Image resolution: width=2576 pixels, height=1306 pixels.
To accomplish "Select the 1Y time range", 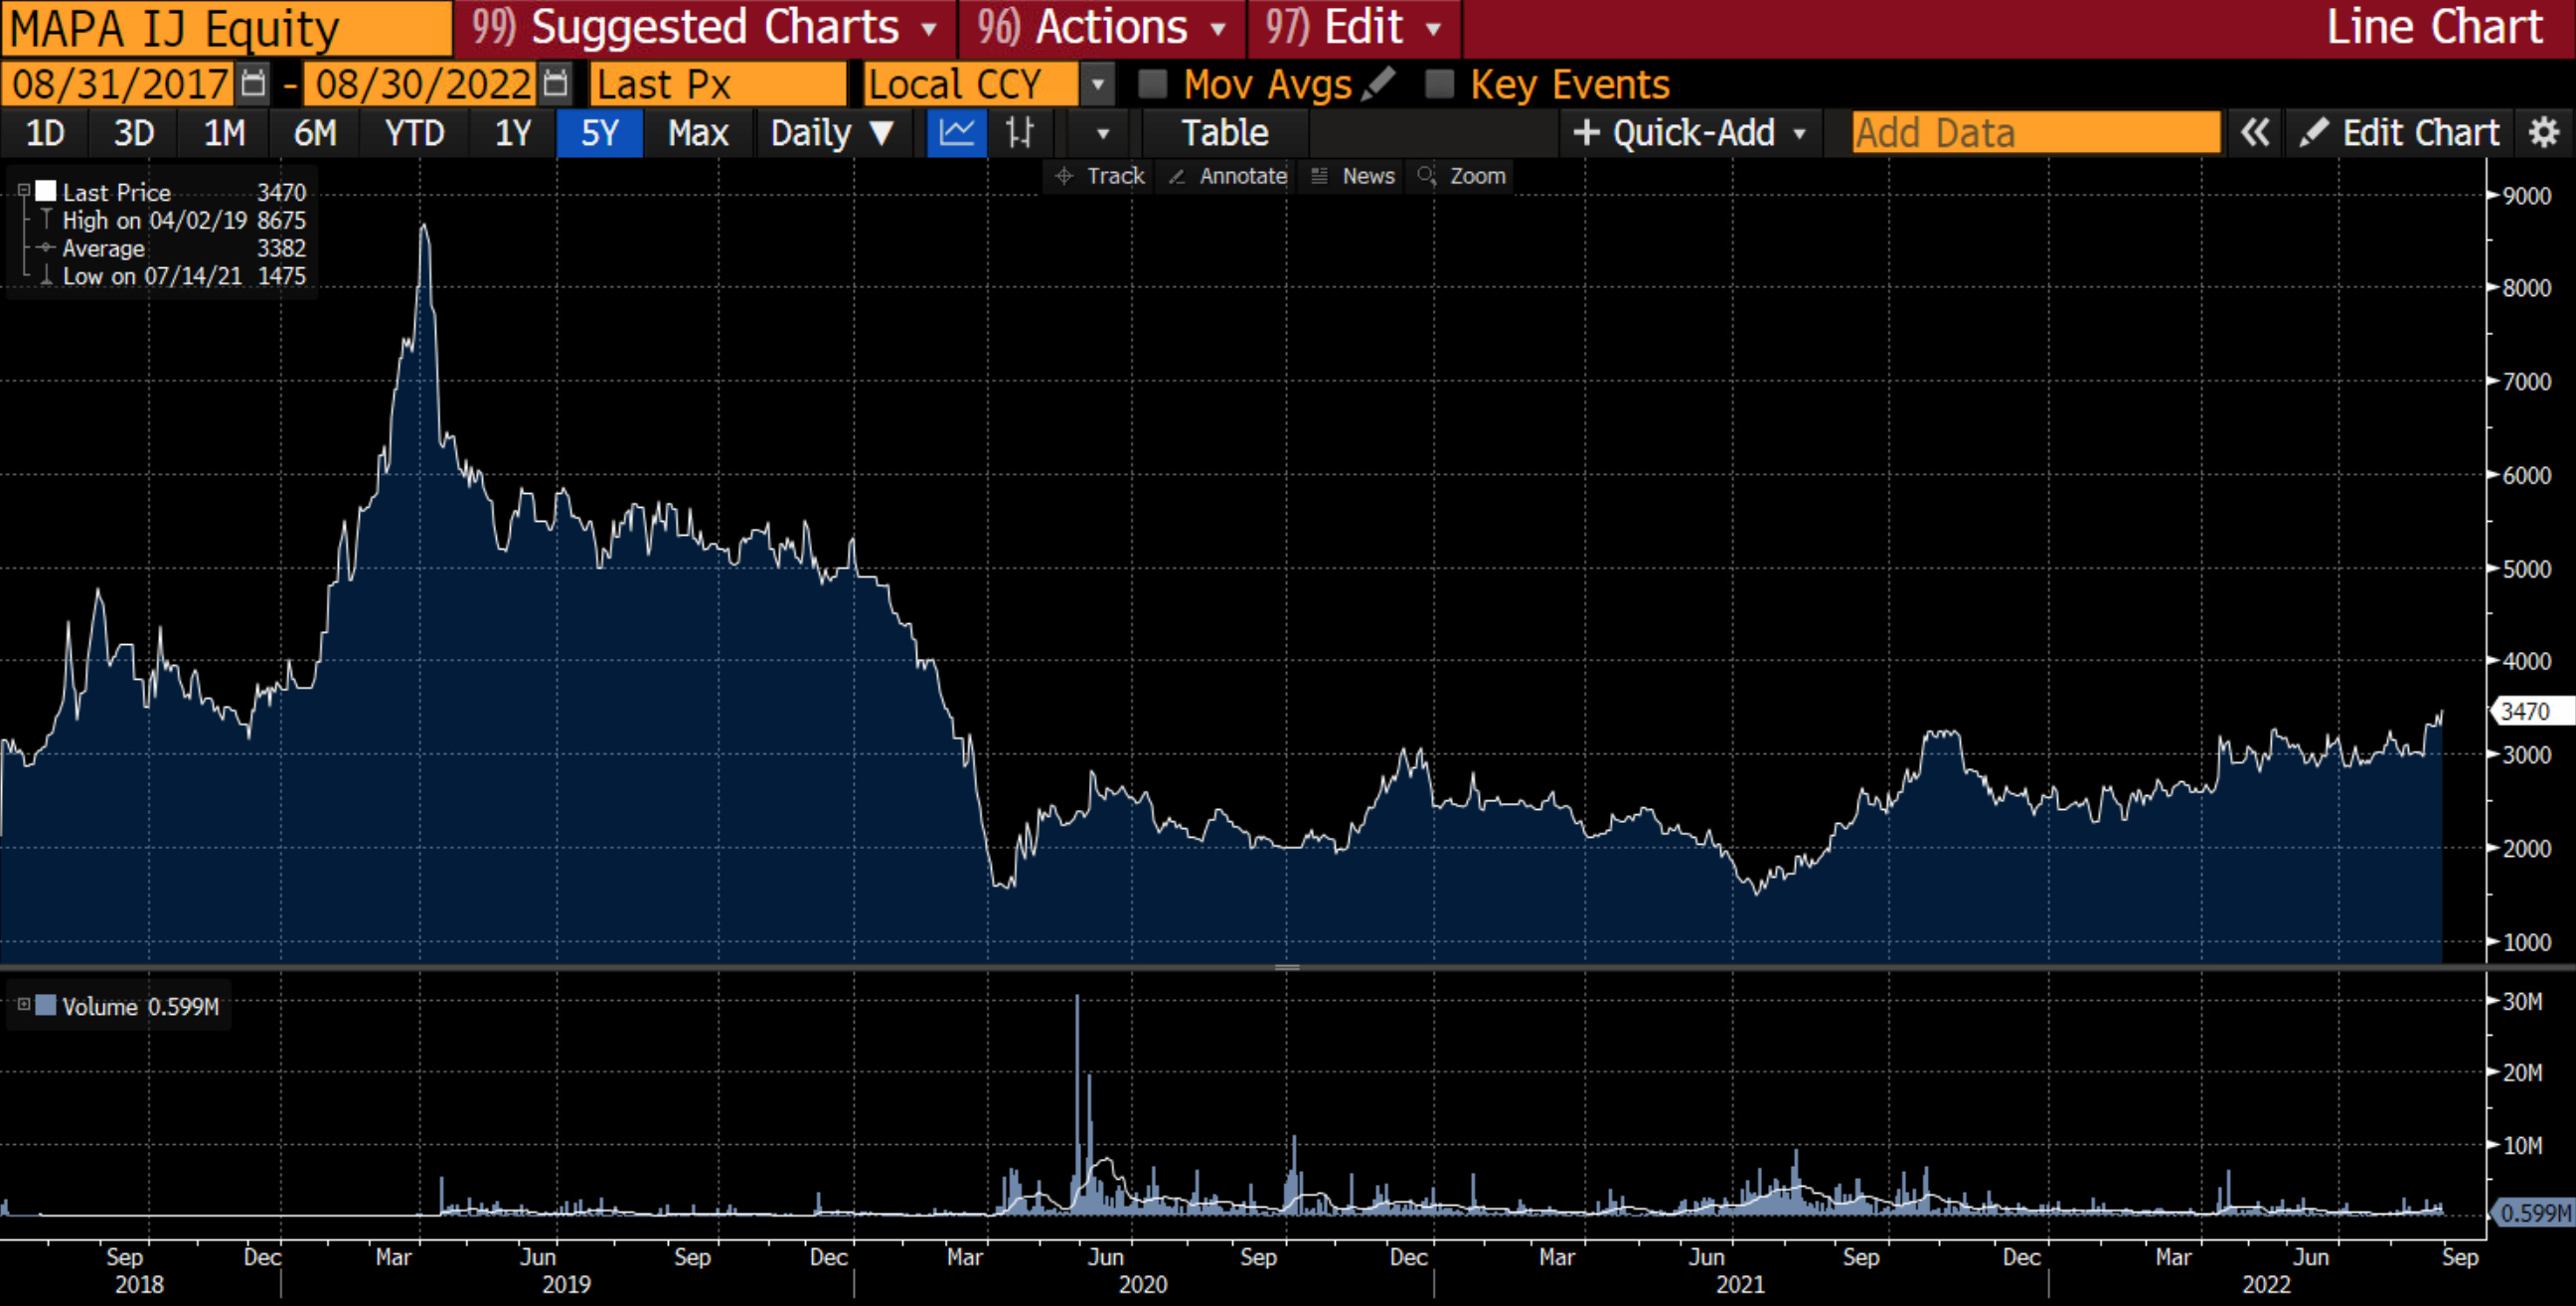I will click(x=513, y=133).
